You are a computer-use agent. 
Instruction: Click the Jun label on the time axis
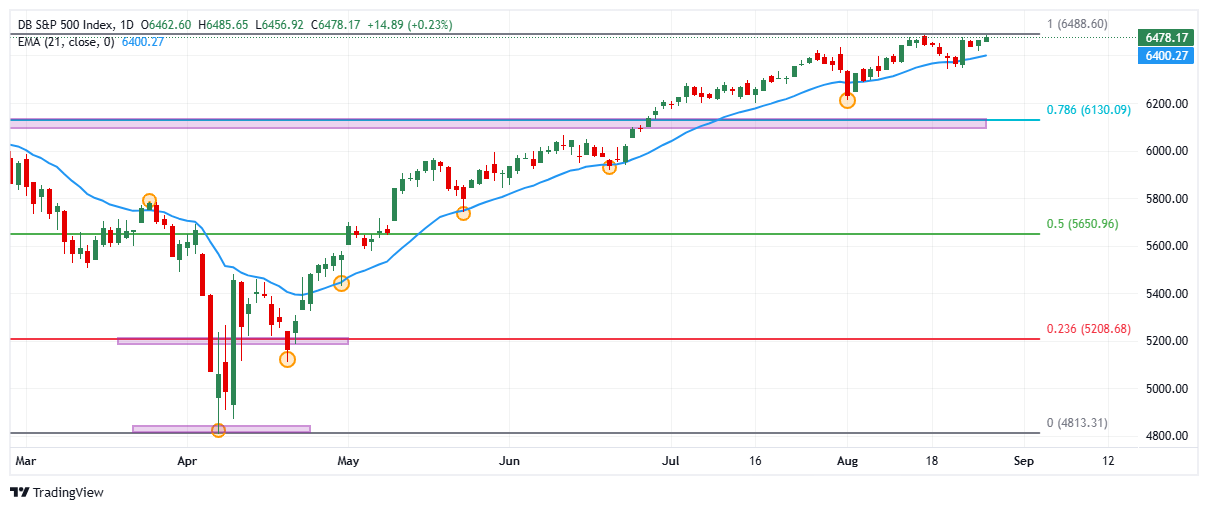point(508,461)
